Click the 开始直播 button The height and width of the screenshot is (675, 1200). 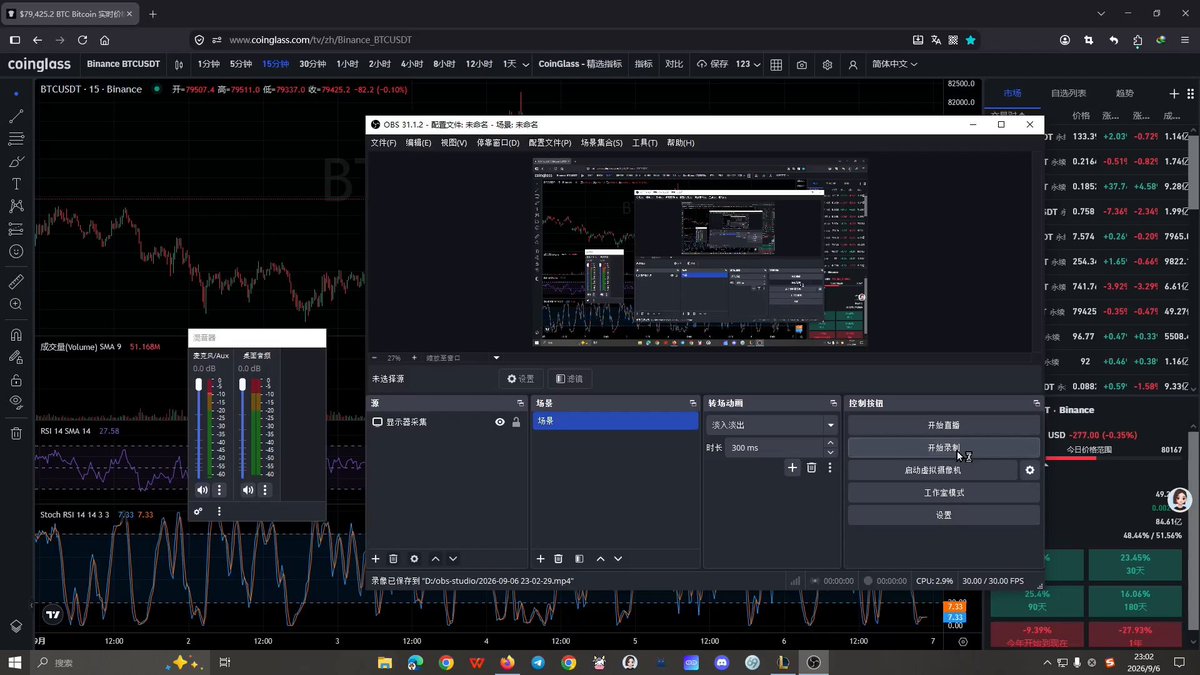(x=944, y=425)
